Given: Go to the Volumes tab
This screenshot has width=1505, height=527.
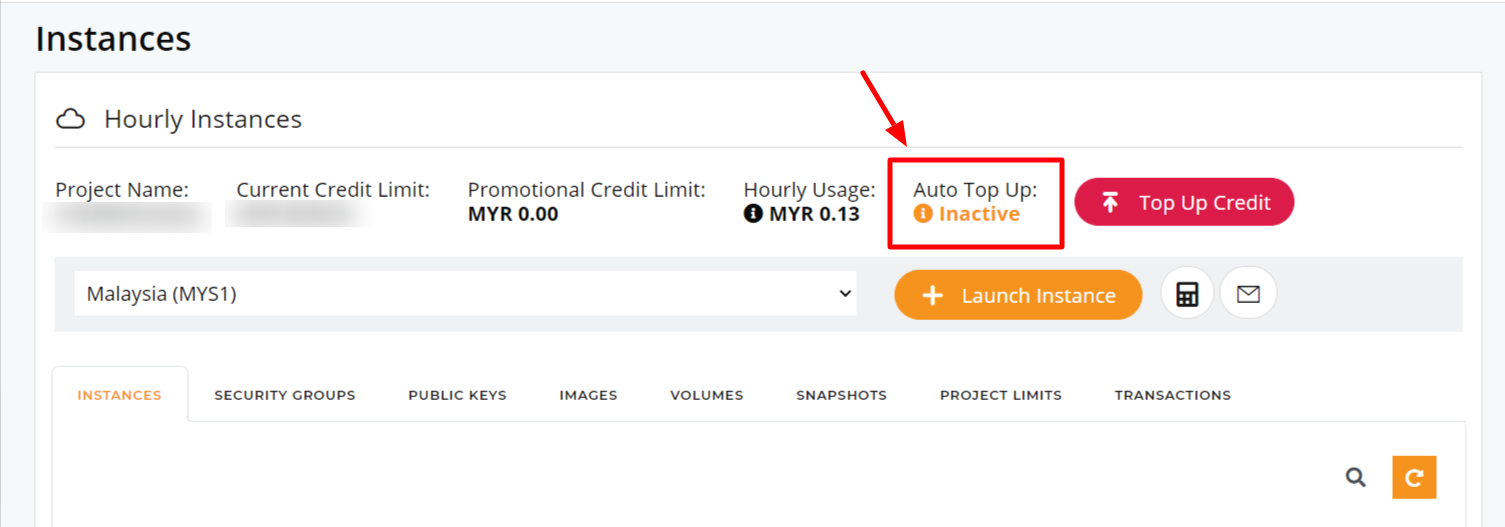Looking at the screenshot, I should point(707,395).
